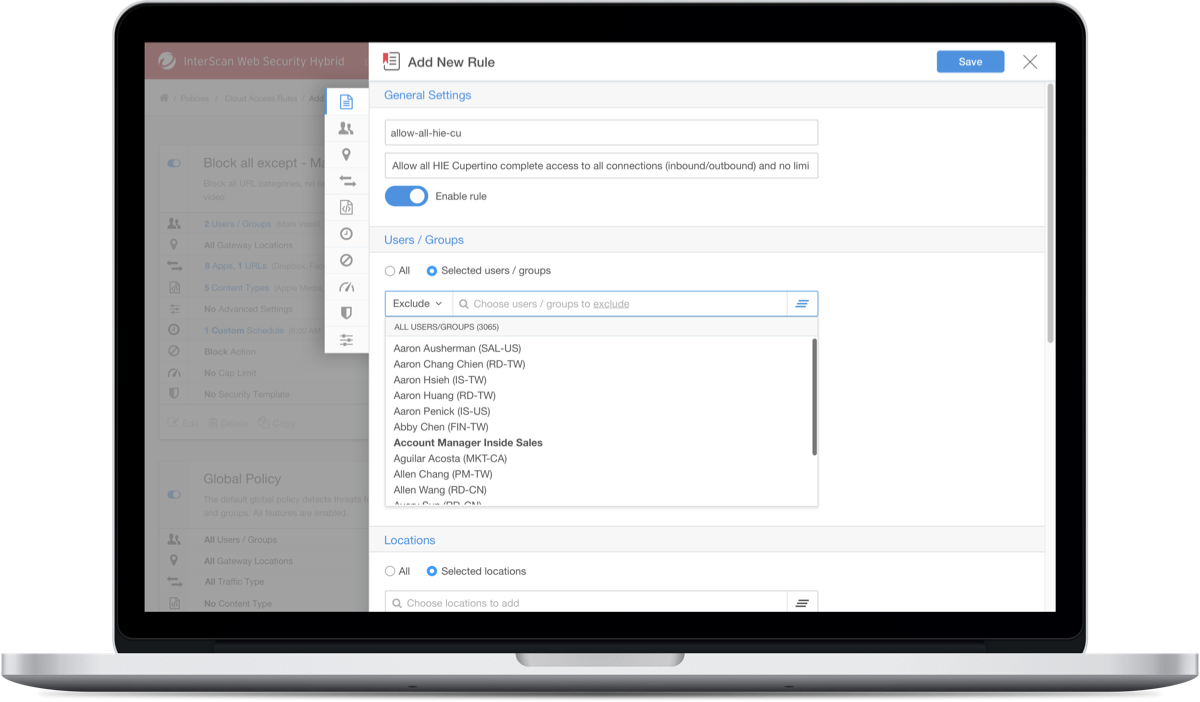The height and width of the screenshot is (702, 1200).
Task: Click users icon in Global Policy card
Action: coord(174,539)
